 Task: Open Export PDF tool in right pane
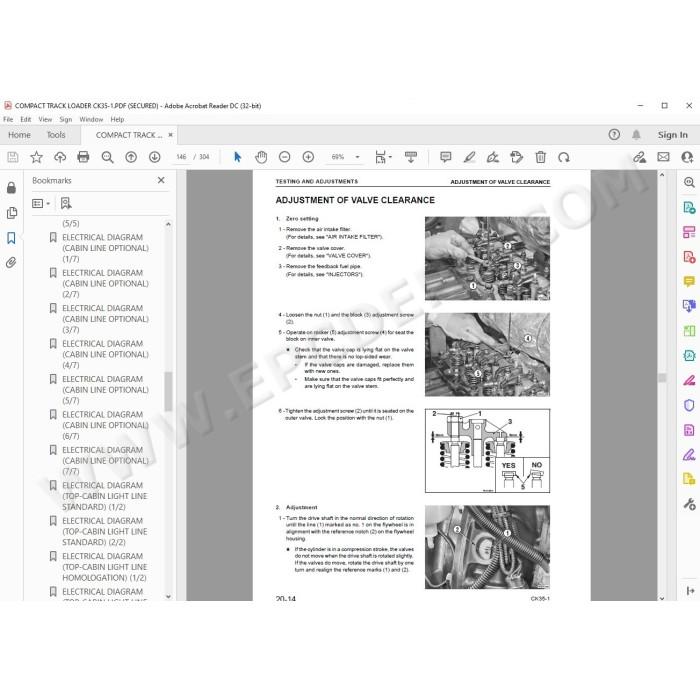coord(689,207)
